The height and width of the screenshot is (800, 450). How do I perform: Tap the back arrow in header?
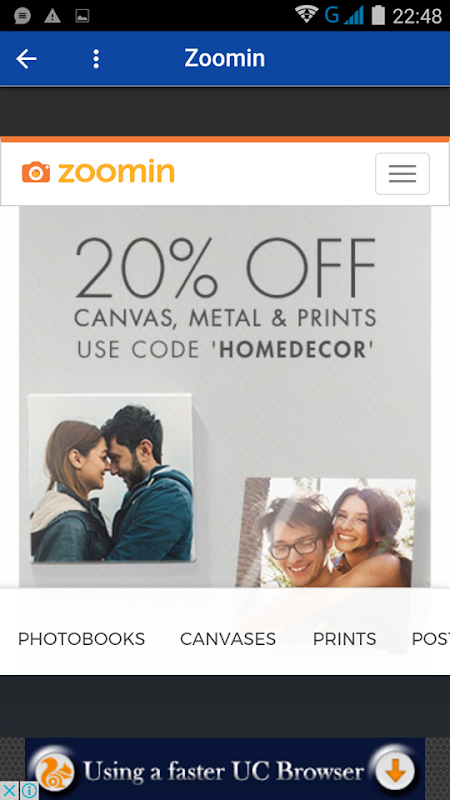27,59
